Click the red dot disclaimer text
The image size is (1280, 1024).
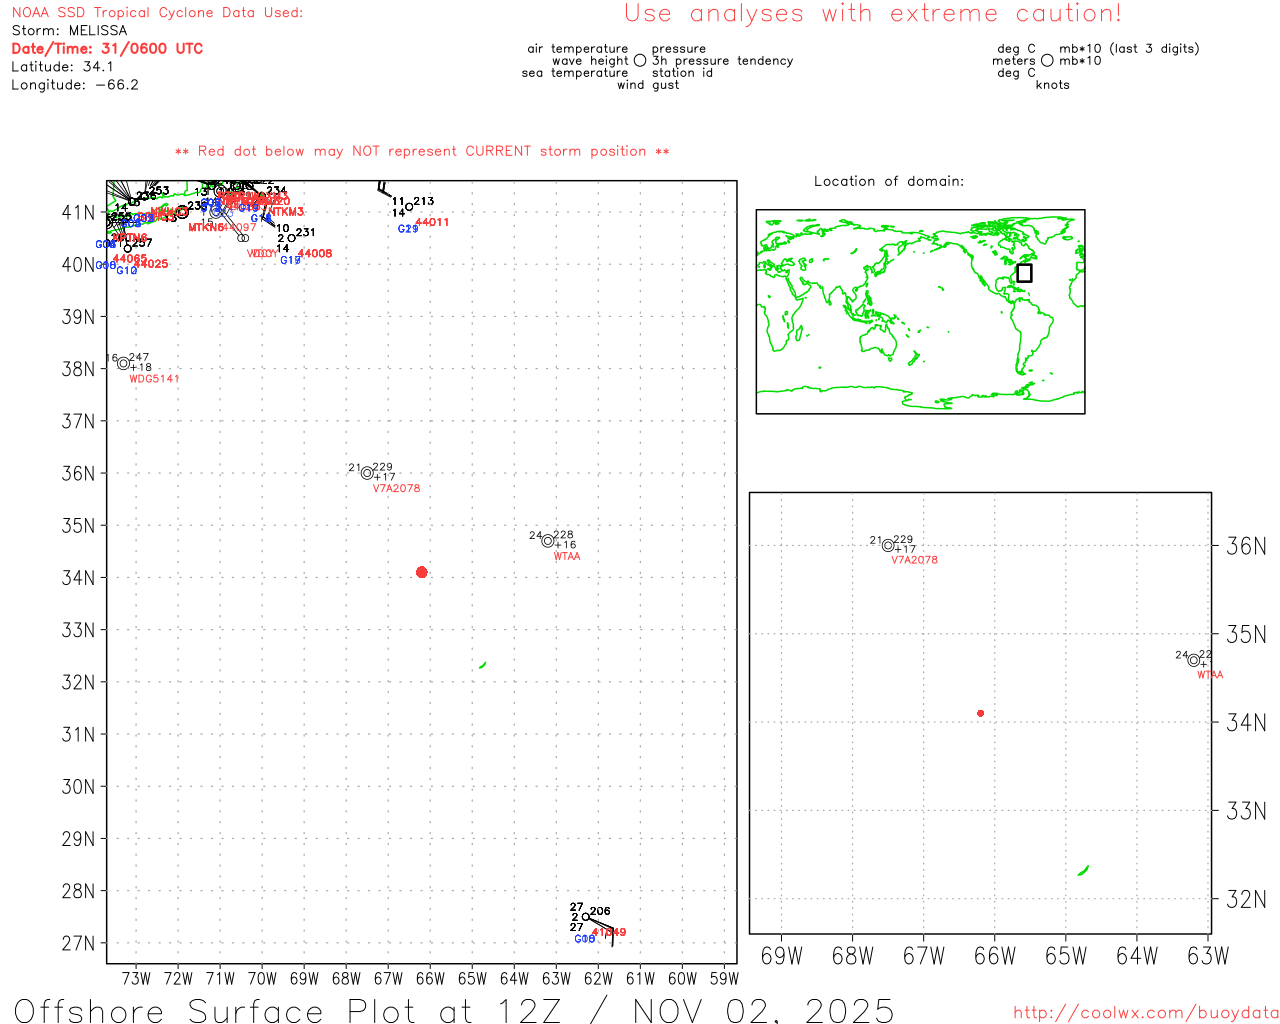pos(422,151)
